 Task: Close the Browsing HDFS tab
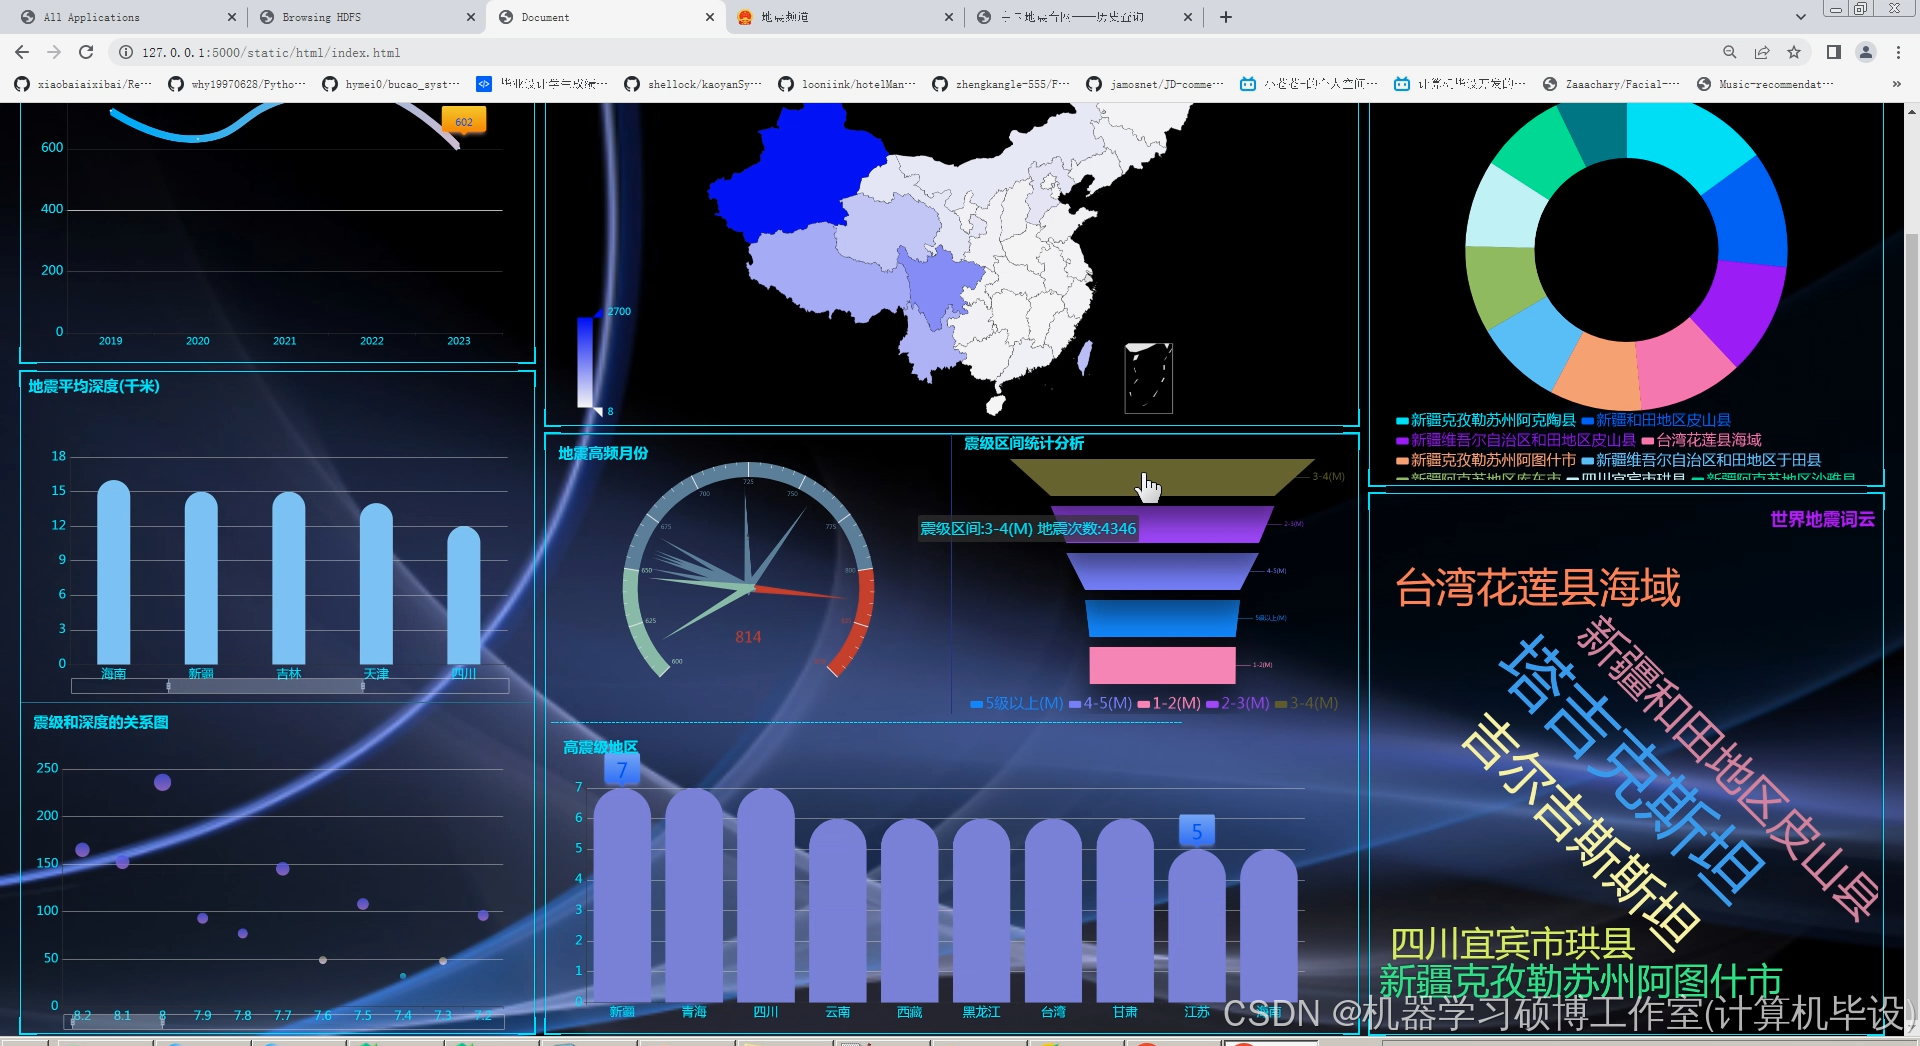(x=471, y=17)
